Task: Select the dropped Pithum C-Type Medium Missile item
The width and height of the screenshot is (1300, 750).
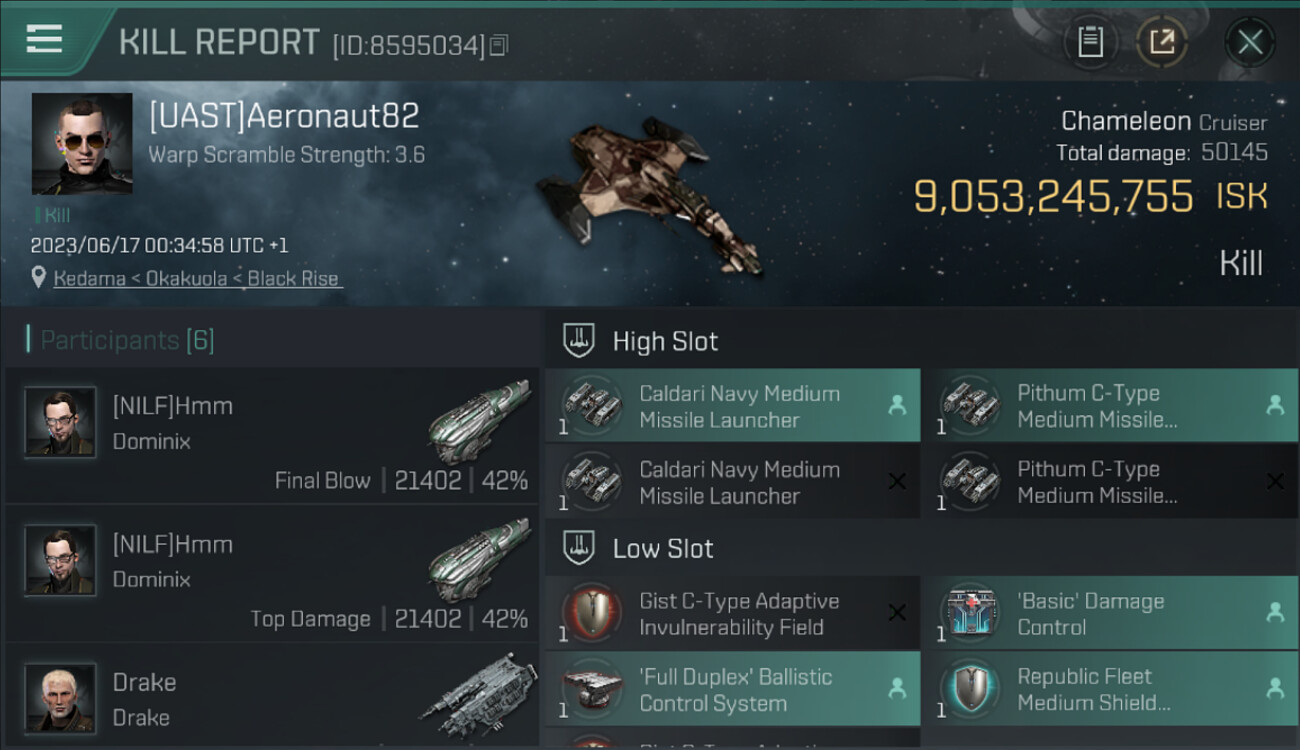Action: point(1110,406)
